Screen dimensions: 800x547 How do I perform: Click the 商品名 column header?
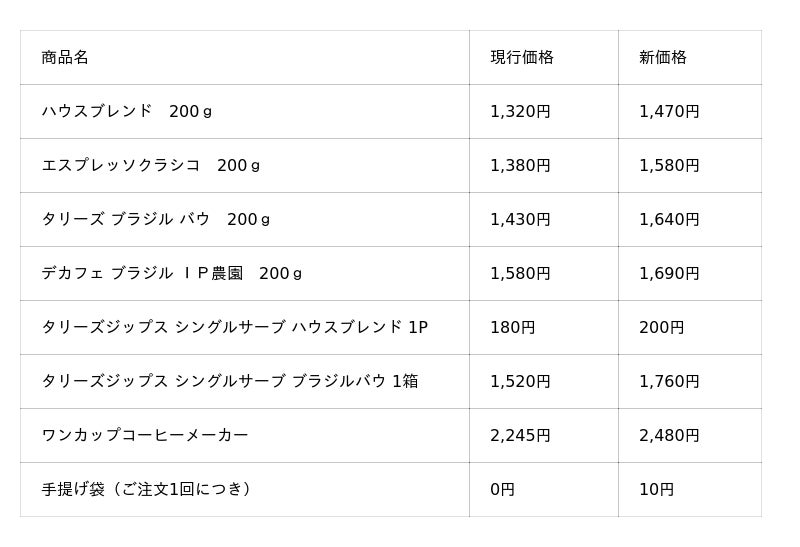click(65, 57)
